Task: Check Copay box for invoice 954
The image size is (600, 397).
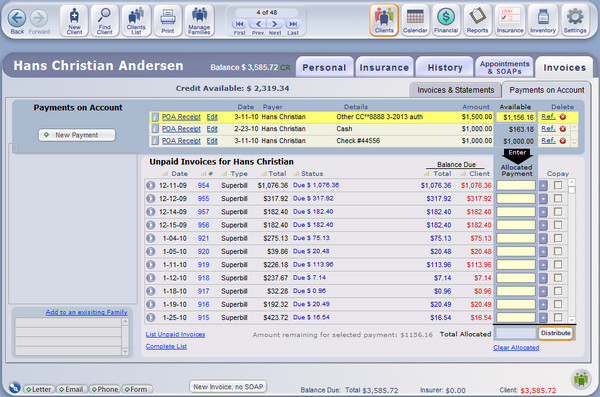Action: pyautogui.click(x=558, y=185)
